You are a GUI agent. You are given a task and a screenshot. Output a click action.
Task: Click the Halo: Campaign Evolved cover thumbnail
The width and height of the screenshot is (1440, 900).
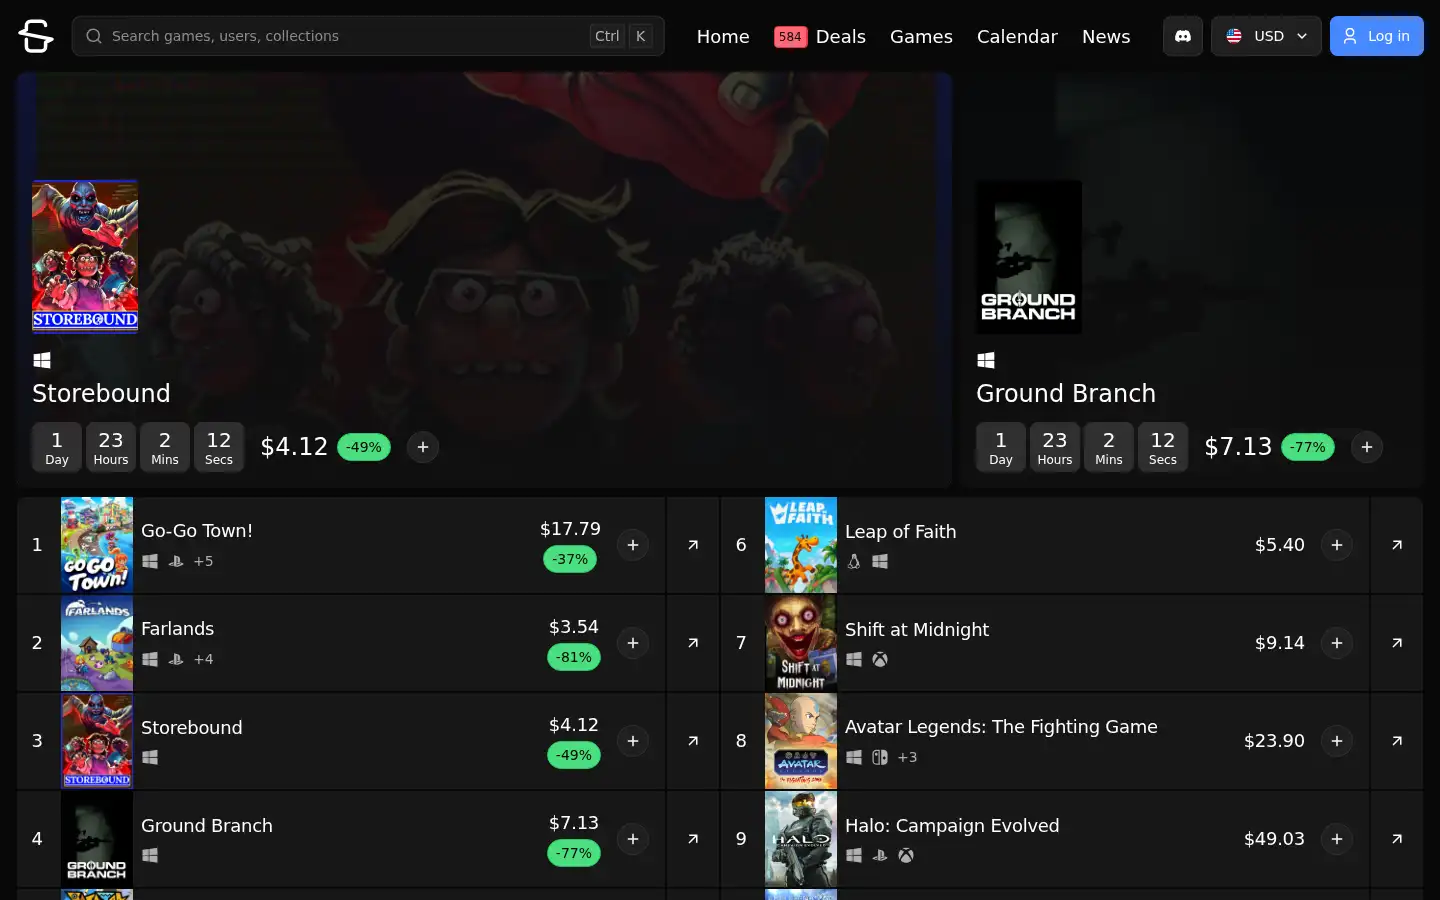[801, 839]
